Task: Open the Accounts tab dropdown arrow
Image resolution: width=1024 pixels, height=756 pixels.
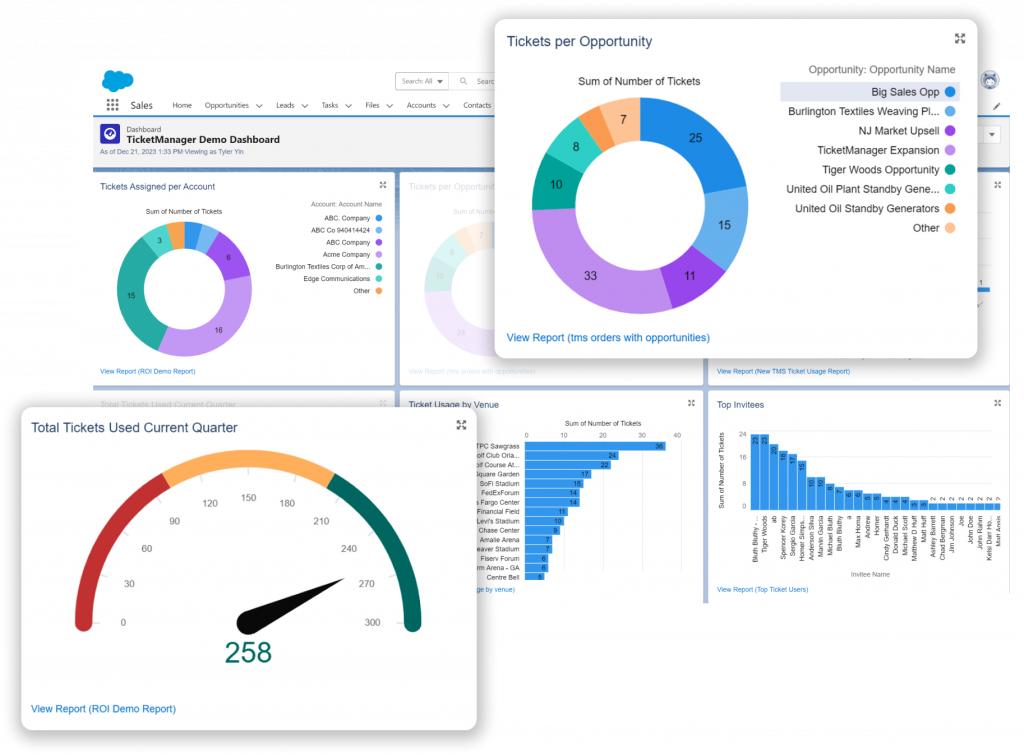Action: pyautogui.click(x=446, y=106)
